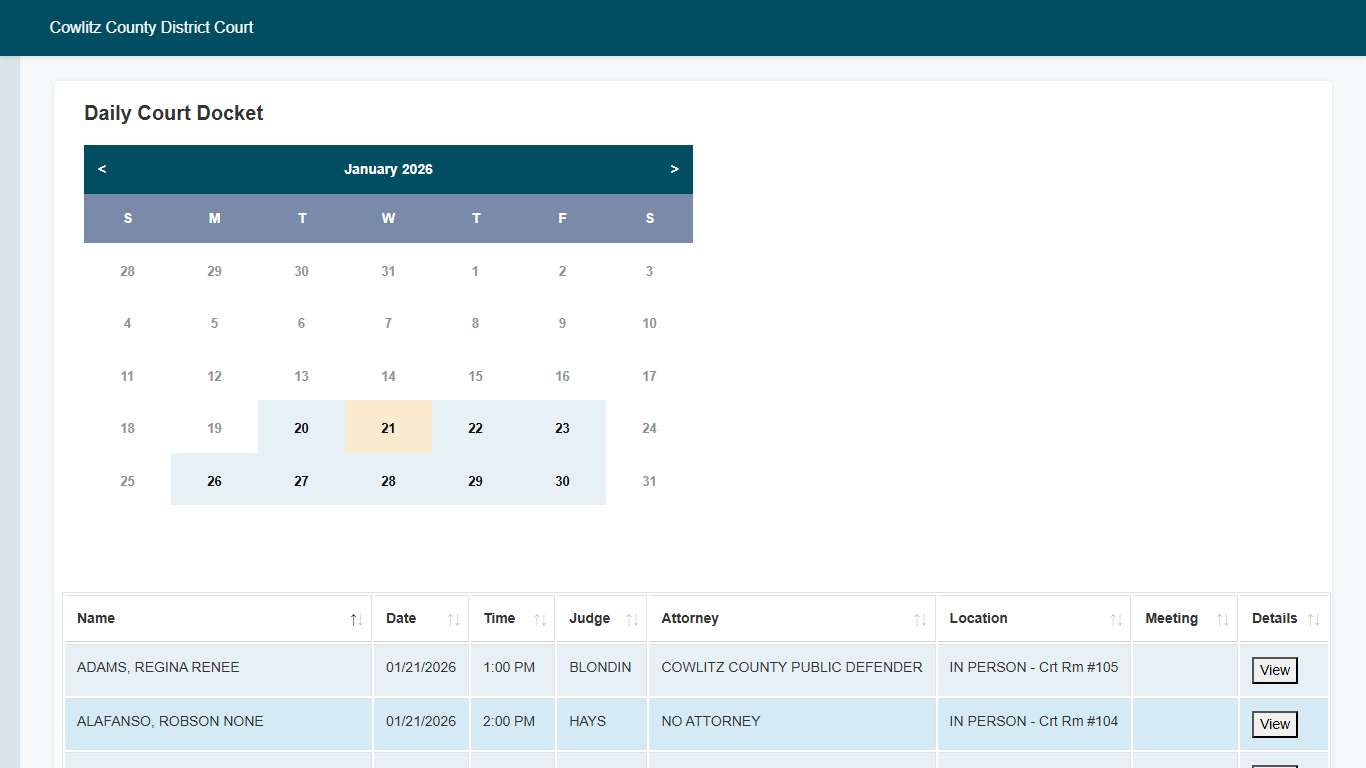The height and width of the screenshot is (768, 1366).
Task: View details for Alafanso, Robson None
Action: pyautogui.click(x=1274, y=724)
